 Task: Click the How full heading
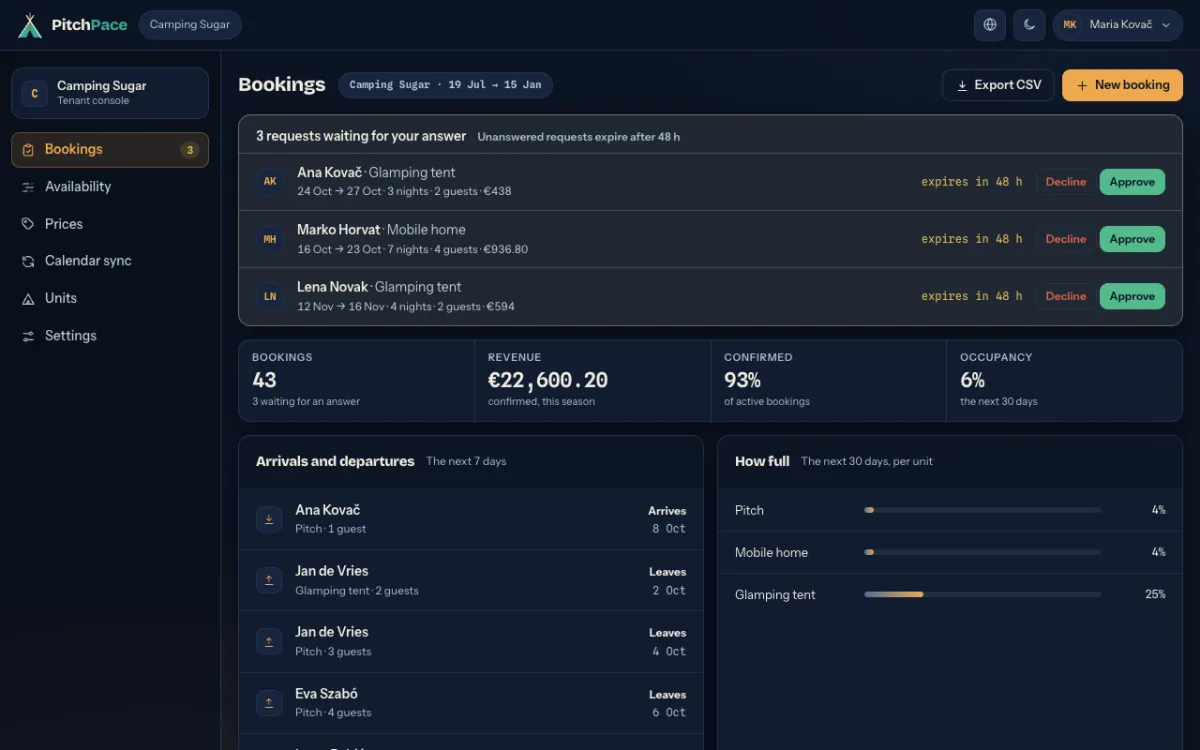tap(762, 461)
